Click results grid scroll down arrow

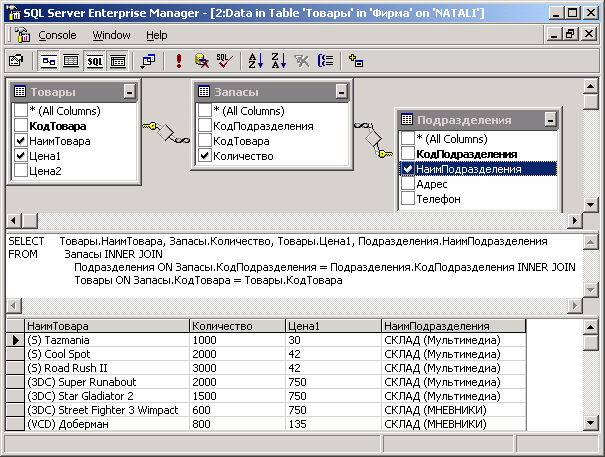coord(590,423)
